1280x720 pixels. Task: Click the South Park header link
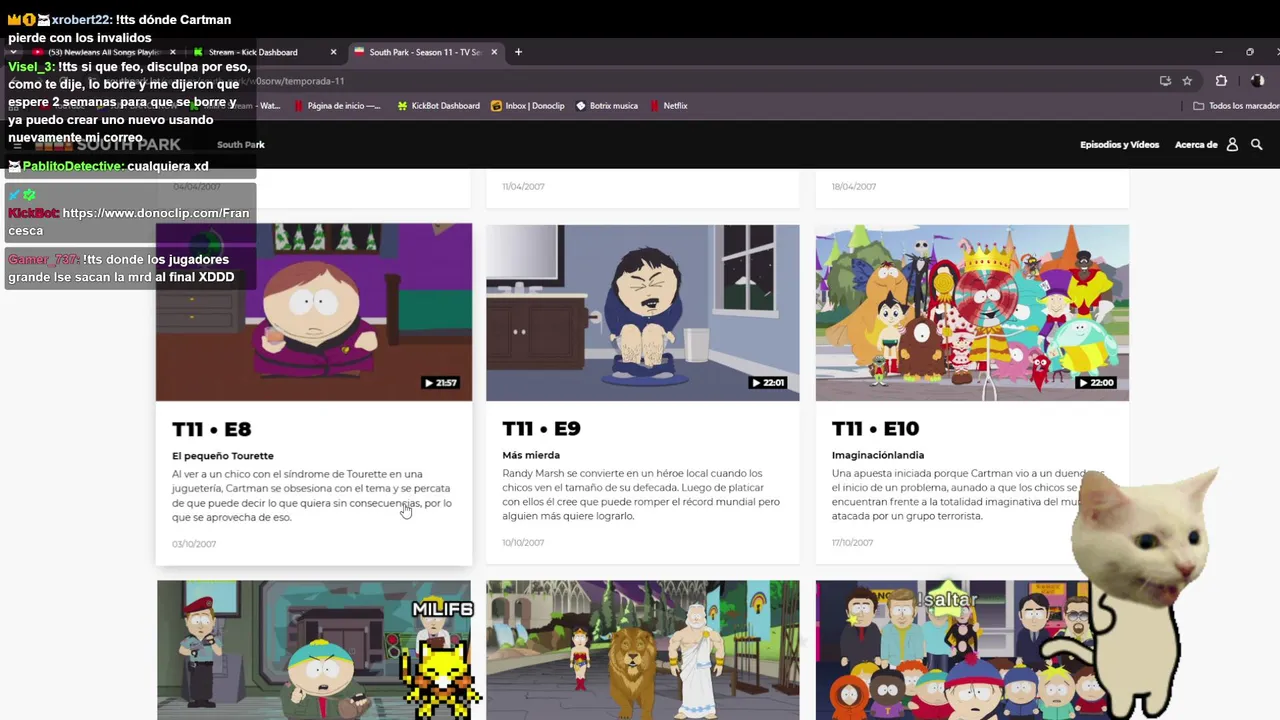241,145
